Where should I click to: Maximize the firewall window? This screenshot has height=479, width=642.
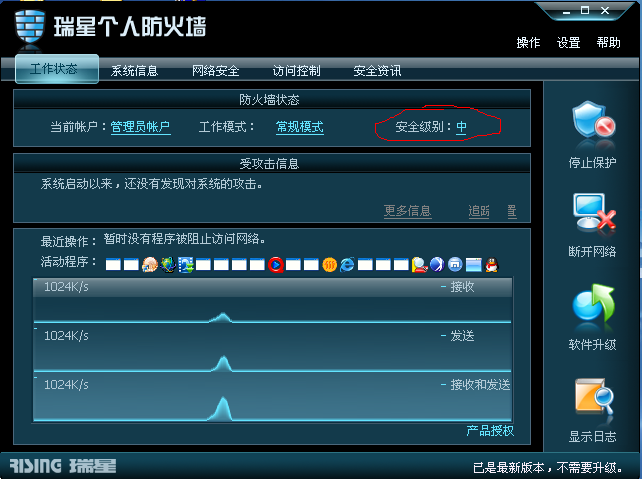point(585,10)
